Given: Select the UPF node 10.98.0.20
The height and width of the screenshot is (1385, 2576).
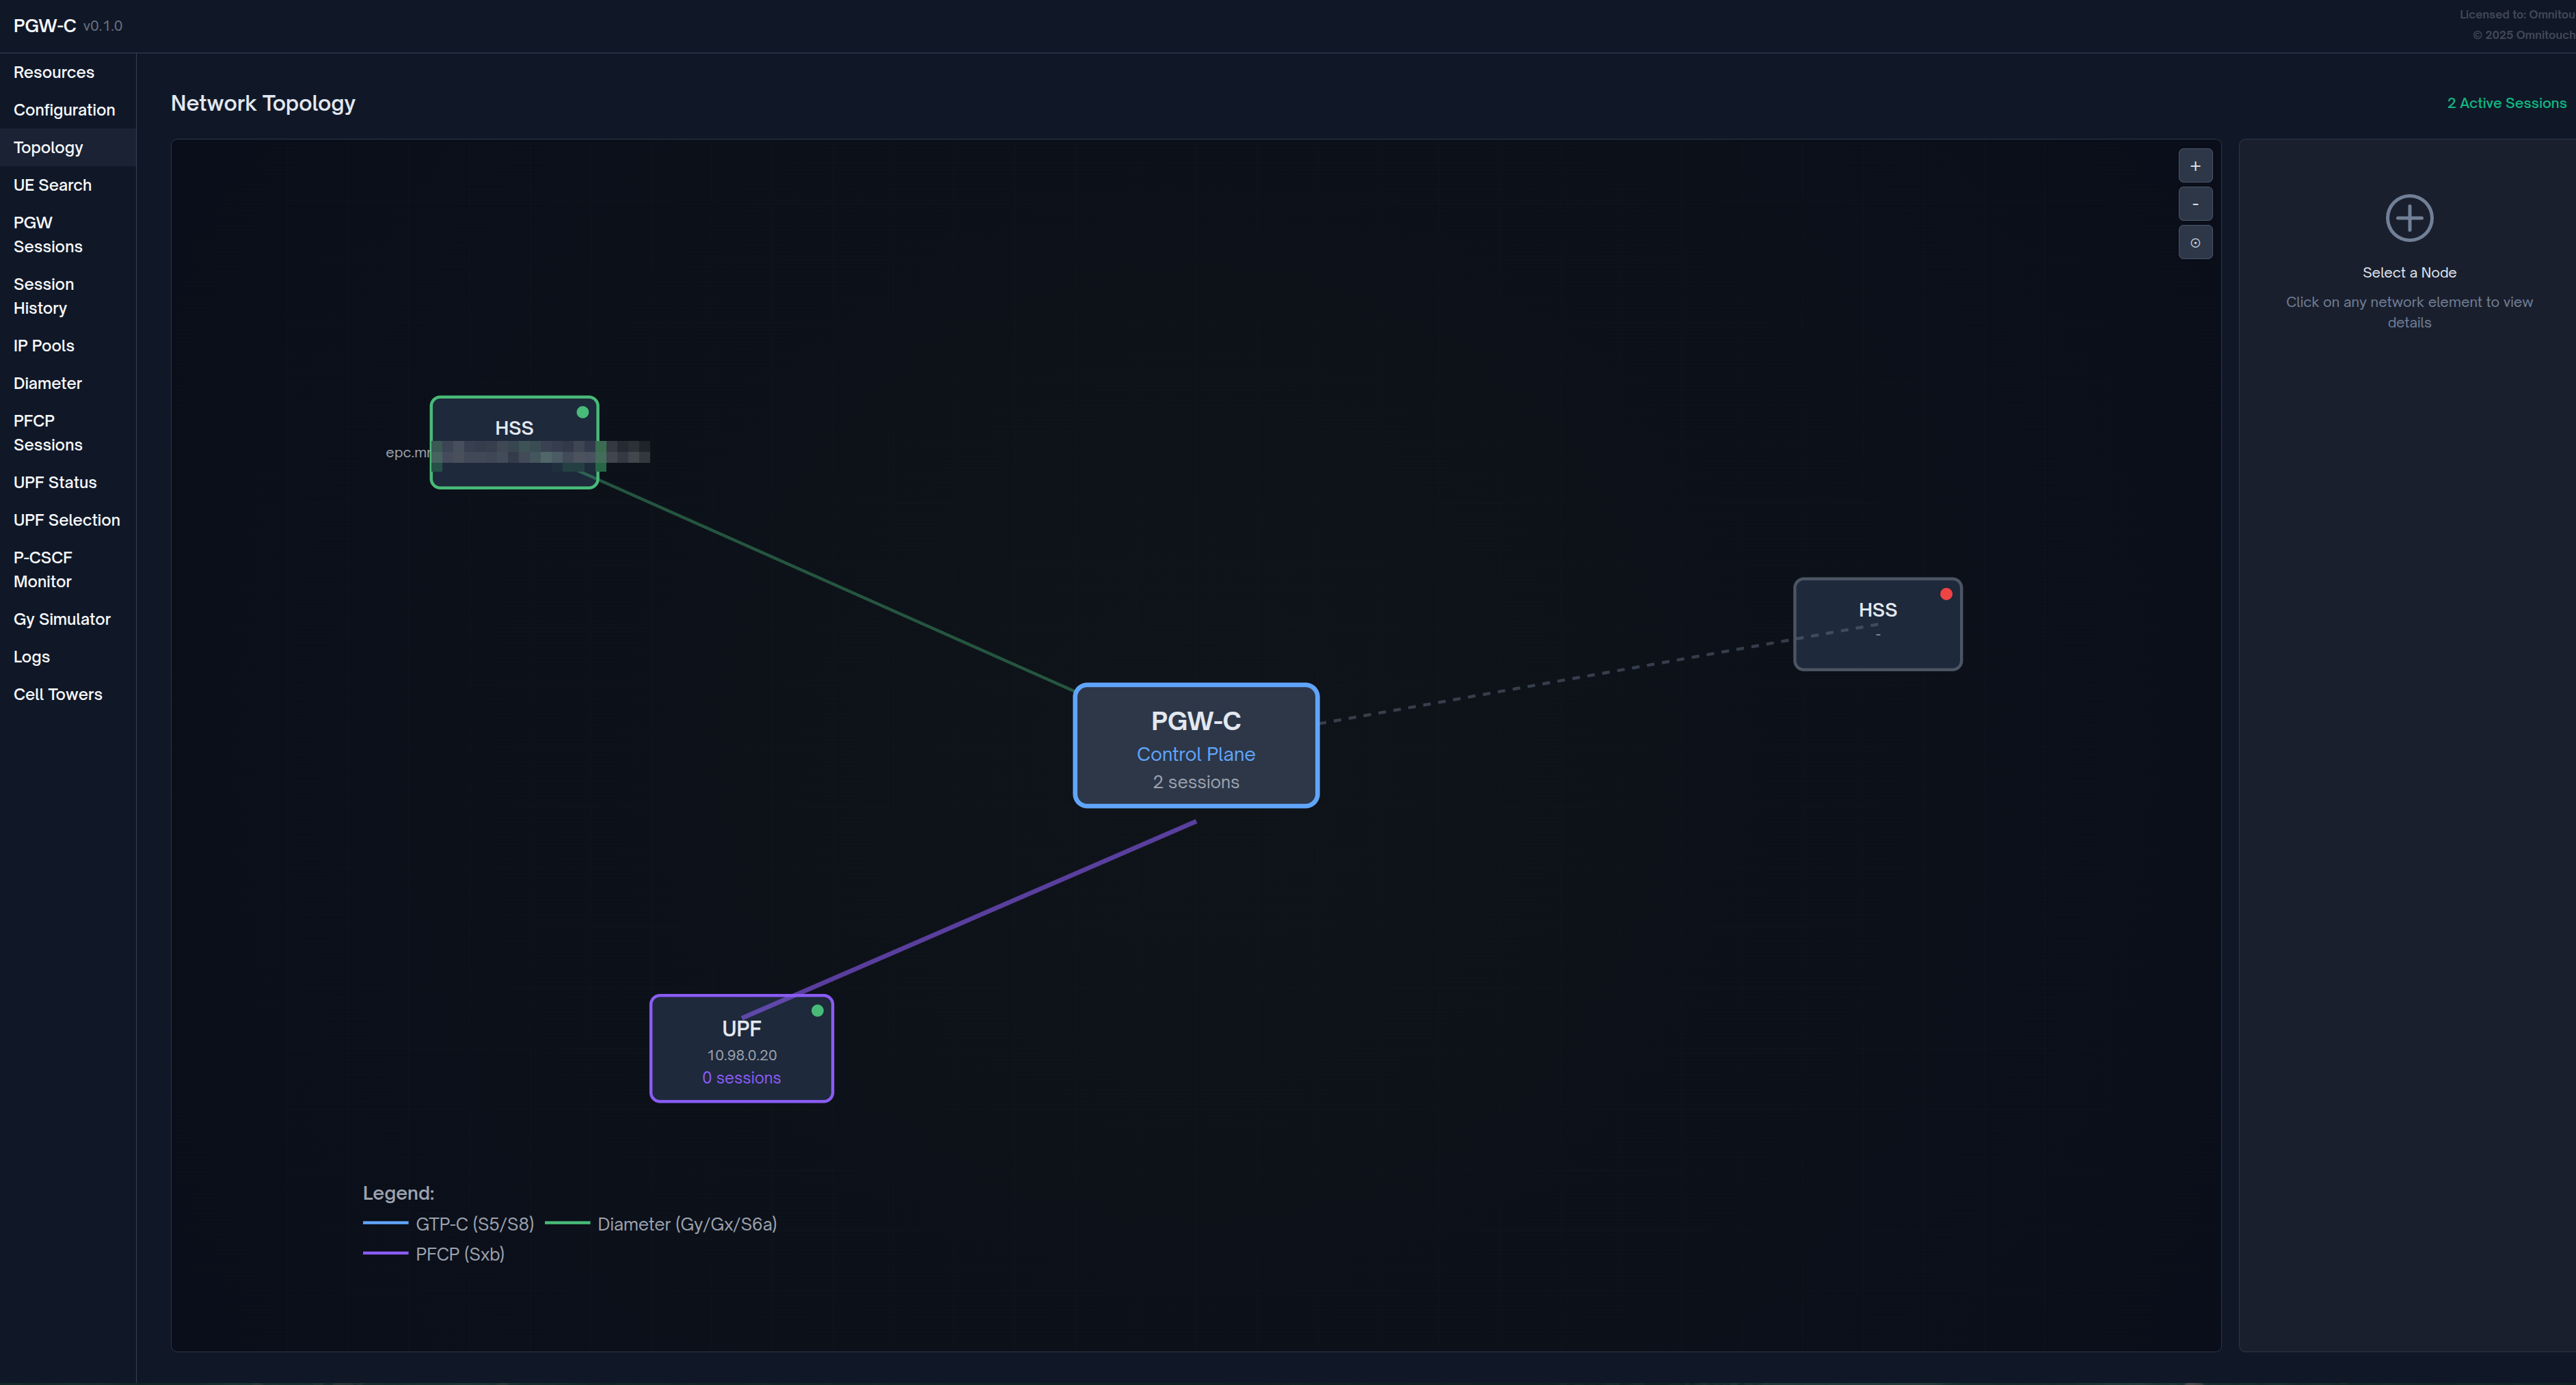Looking at the screenshot, I should click(741, 1049).
